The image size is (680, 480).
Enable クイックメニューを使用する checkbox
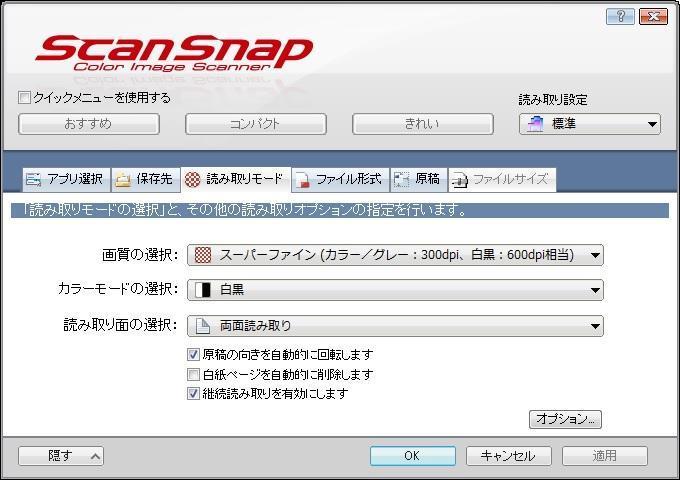pyautogui.click(x=24, y=98)
